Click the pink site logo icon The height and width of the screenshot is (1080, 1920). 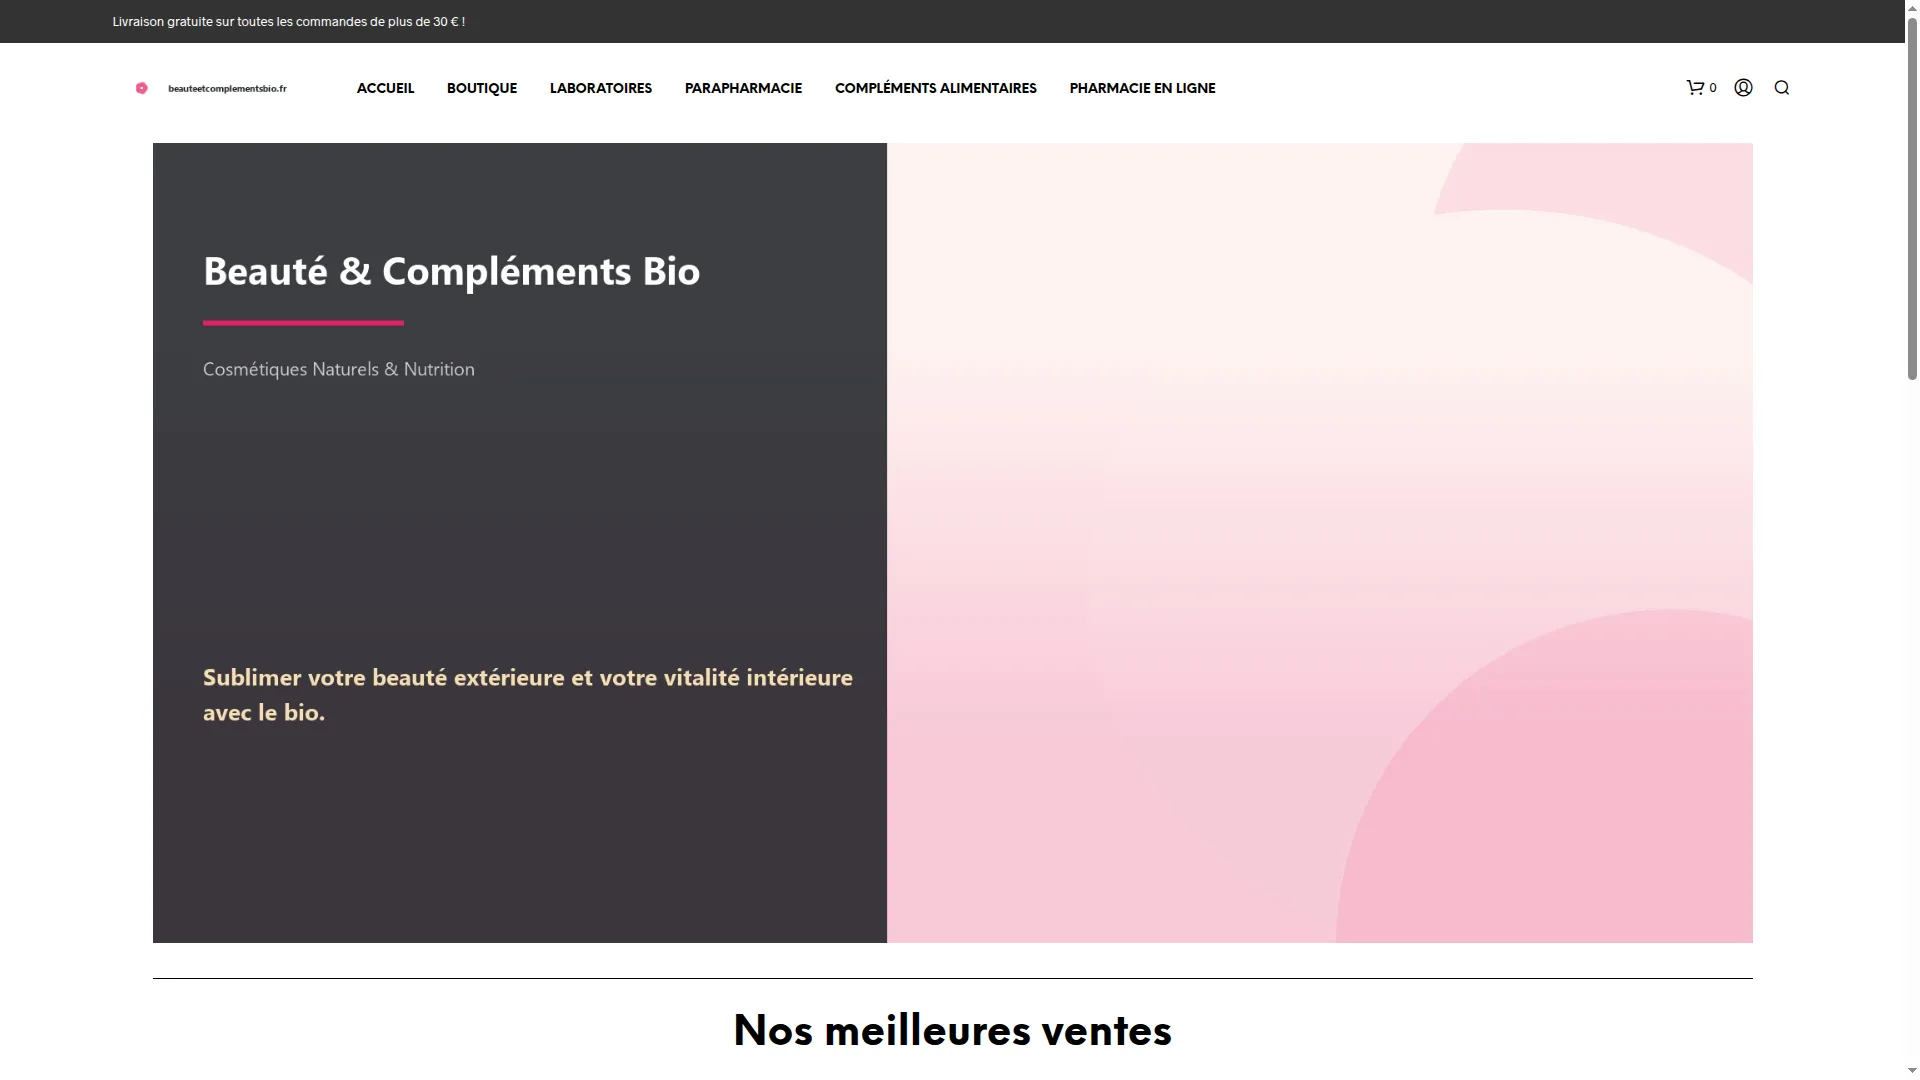click(142, 88)
